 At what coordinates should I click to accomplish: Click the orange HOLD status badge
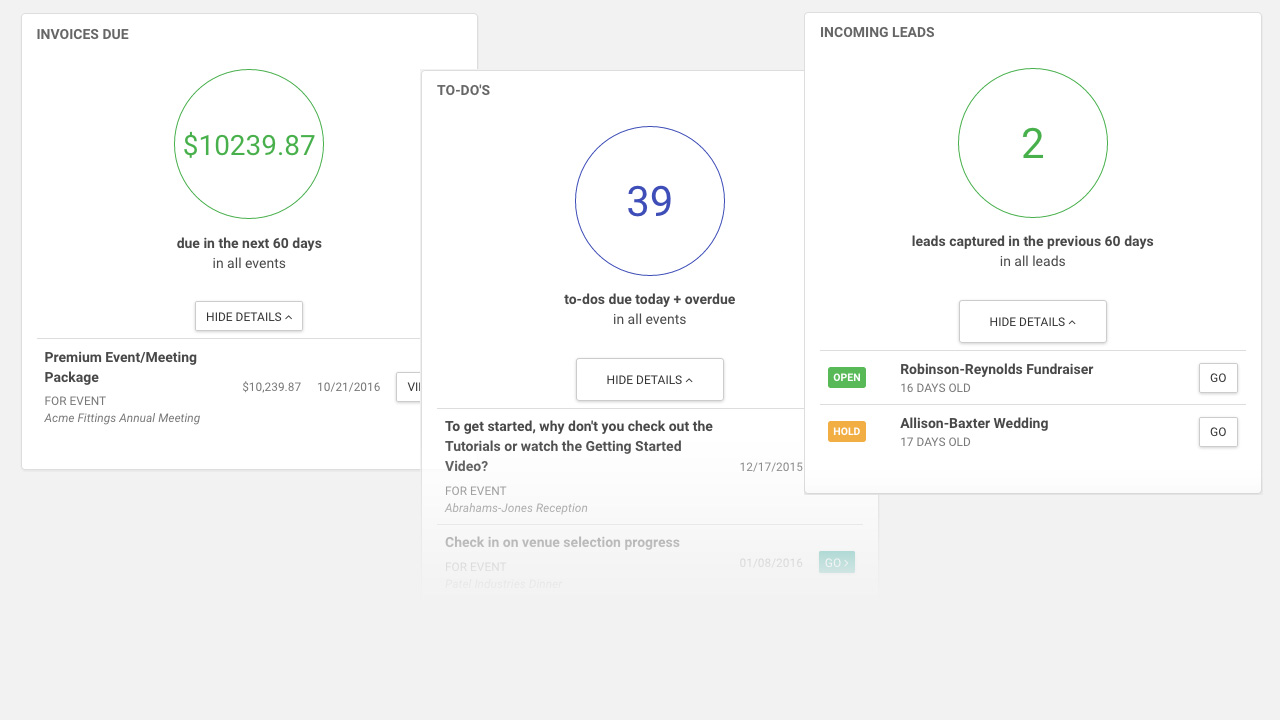click(x=846, y=432)
